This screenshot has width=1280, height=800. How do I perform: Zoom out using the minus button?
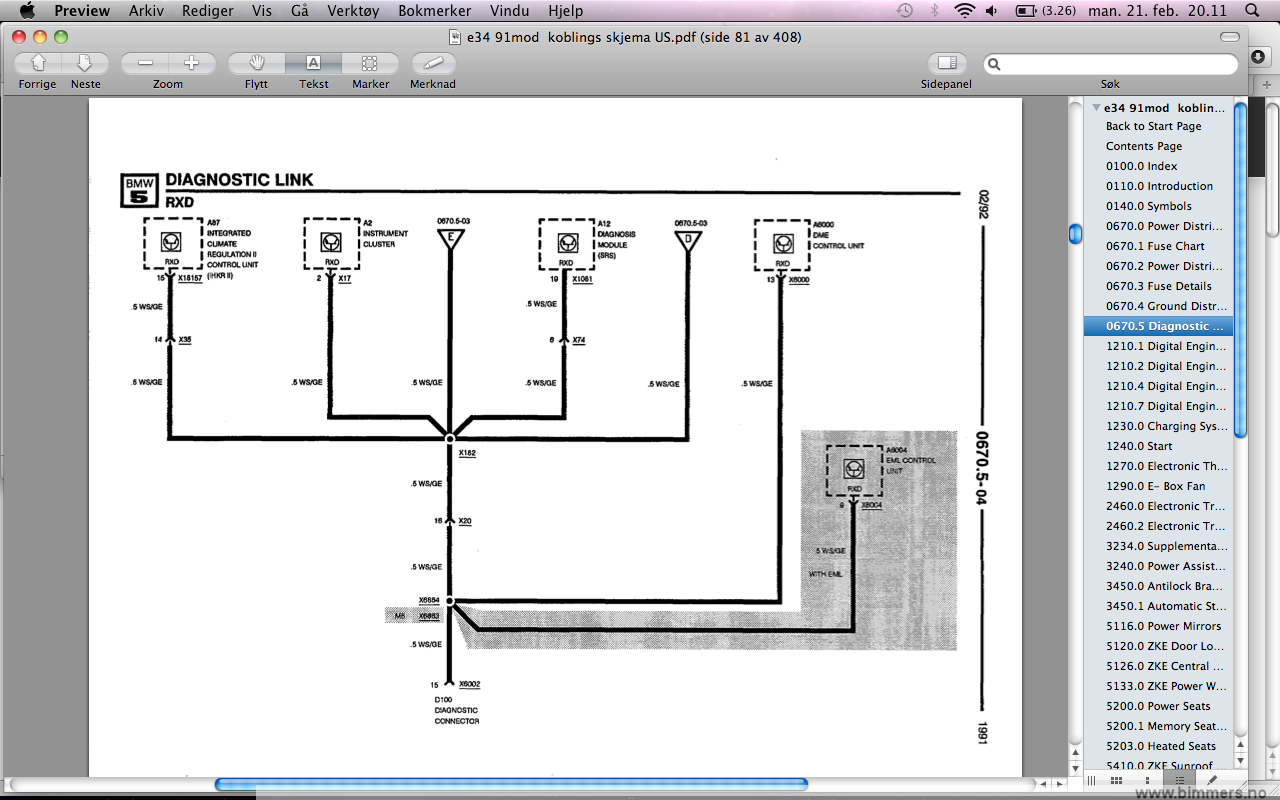click(x=145, y=63)
